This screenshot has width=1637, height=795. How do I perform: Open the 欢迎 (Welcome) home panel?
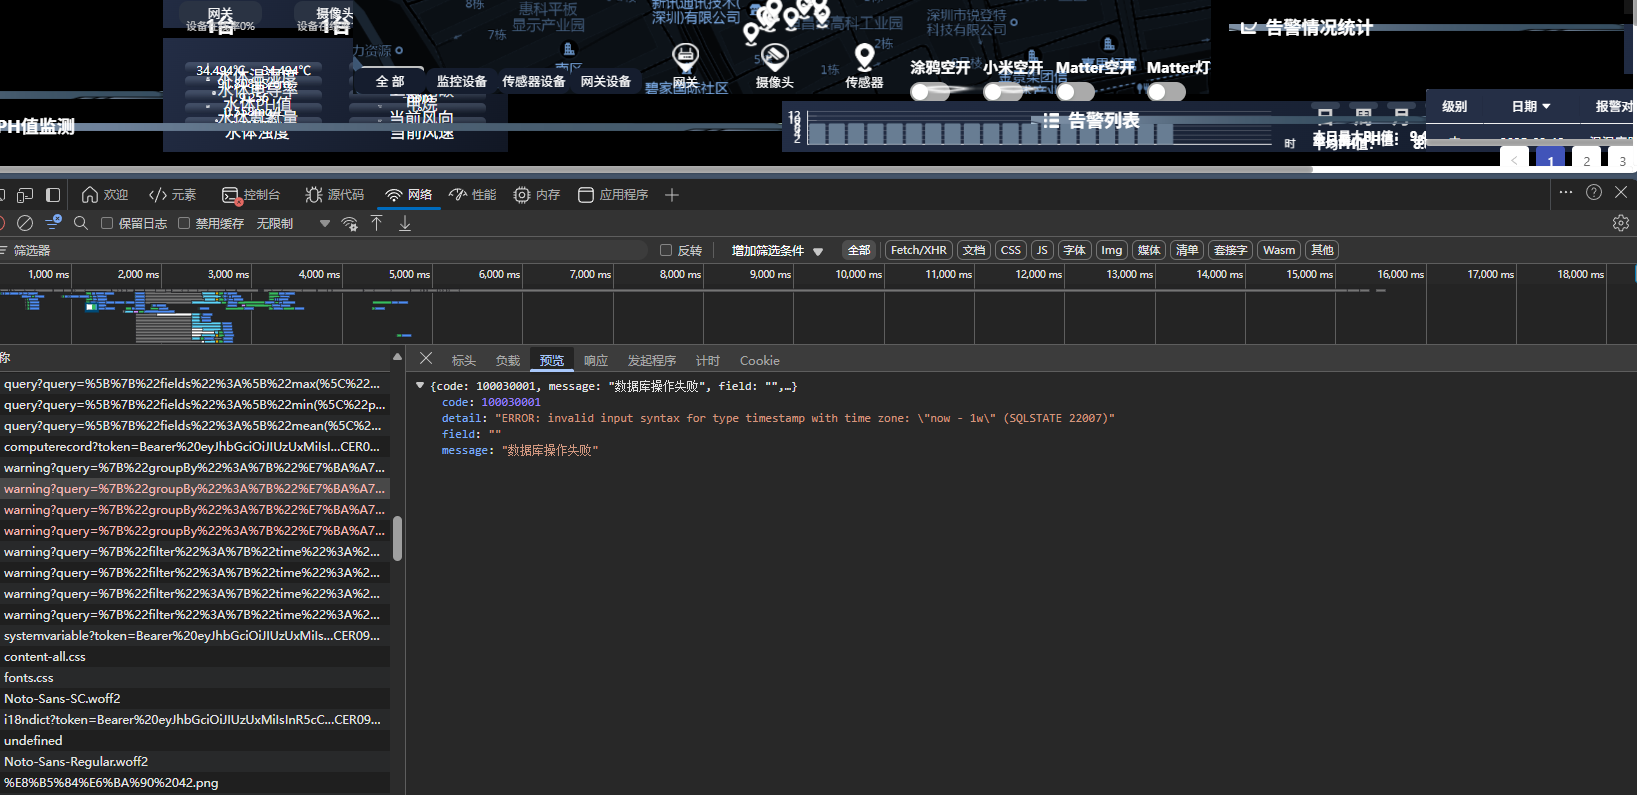tap(105, 195)
